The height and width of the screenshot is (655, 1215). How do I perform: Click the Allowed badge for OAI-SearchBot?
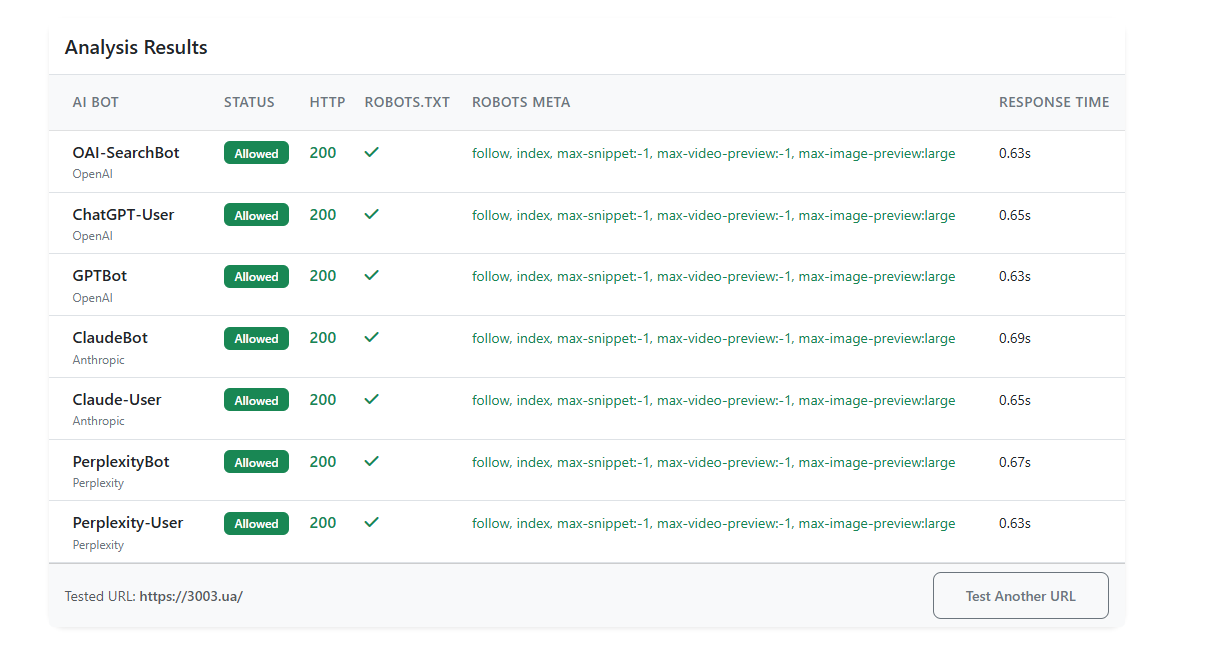pyautogui.click(x=256, y=153)
